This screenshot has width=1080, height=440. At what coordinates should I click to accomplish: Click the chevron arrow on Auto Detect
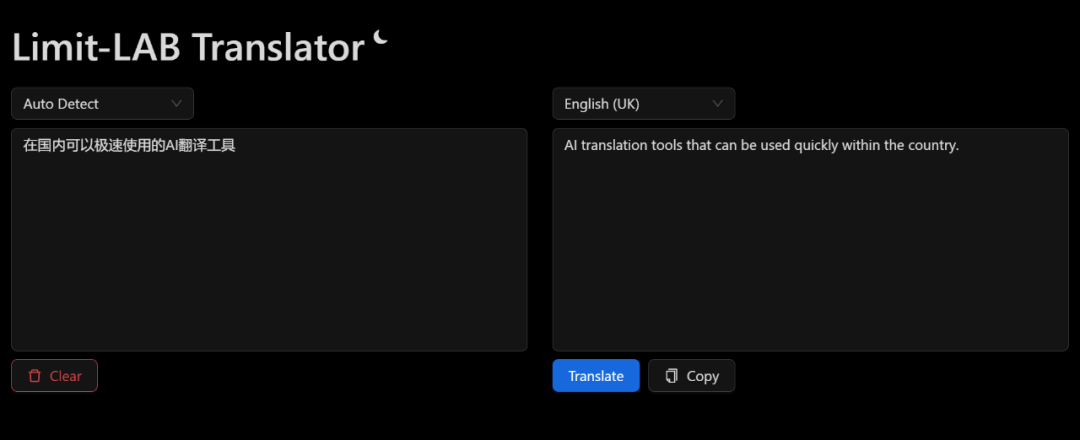[177, 103]
